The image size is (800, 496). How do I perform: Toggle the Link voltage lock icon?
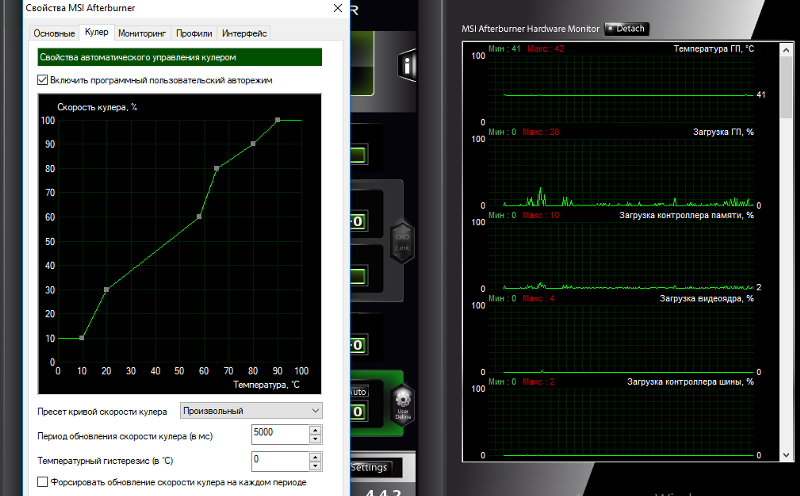tap(402, 242)
